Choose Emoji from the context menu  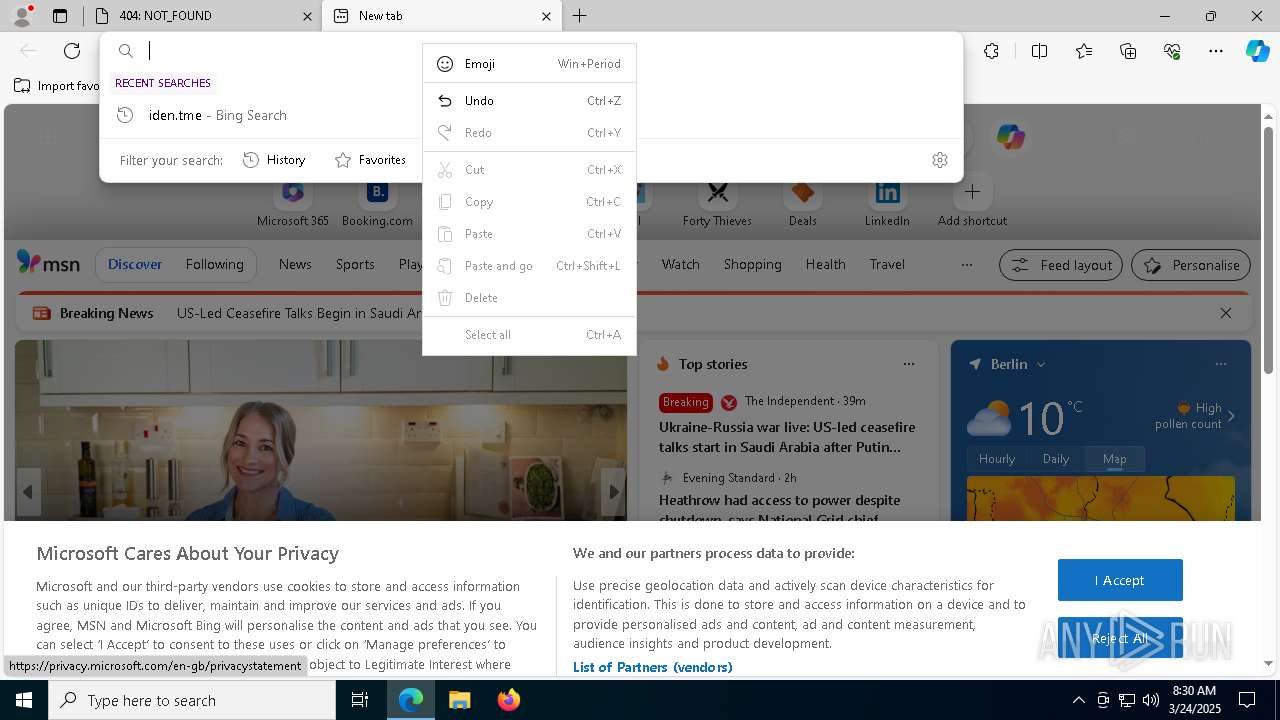point(529,64)
